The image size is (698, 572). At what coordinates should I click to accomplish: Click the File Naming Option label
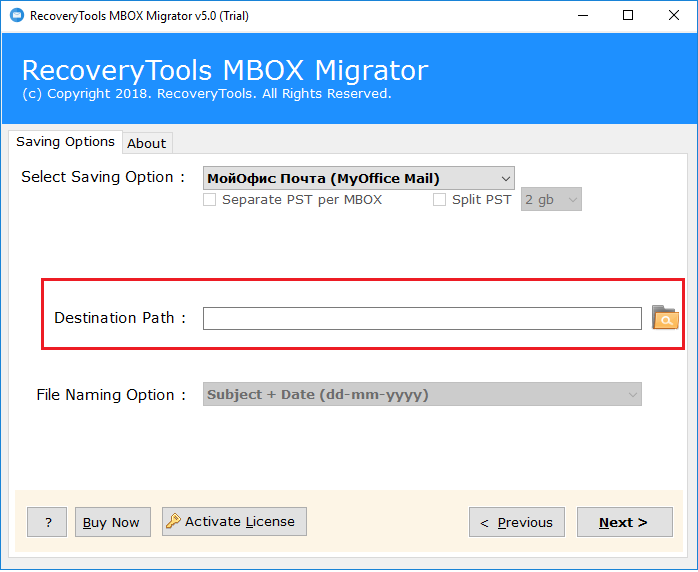pos(111,395)
